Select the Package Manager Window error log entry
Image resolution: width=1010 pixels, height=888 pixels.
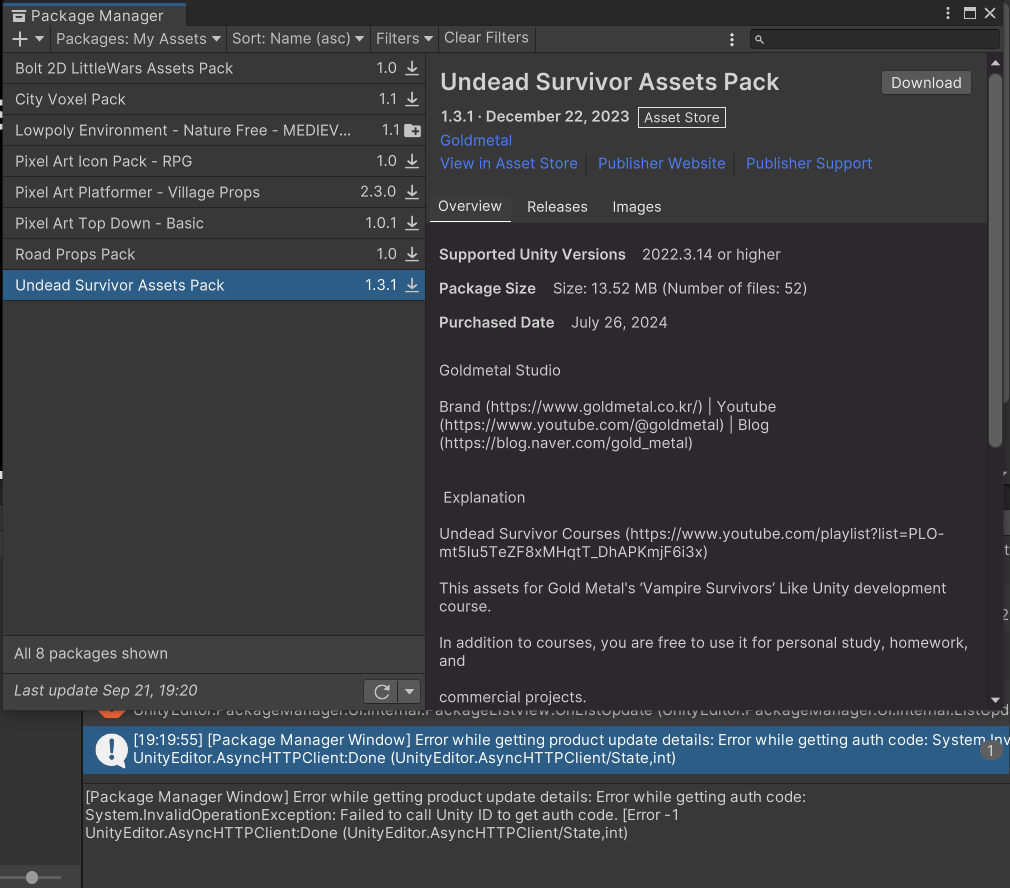click(546, 750)
